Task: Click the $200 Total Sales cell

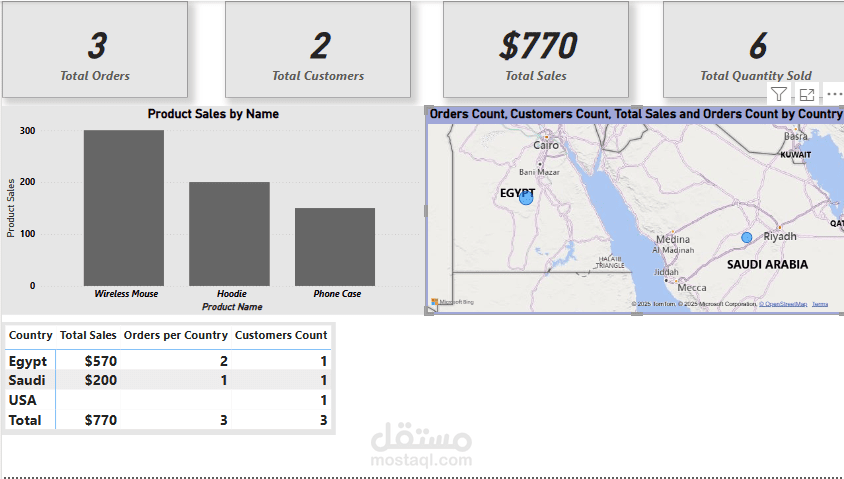Action: (x=101, y=380)
